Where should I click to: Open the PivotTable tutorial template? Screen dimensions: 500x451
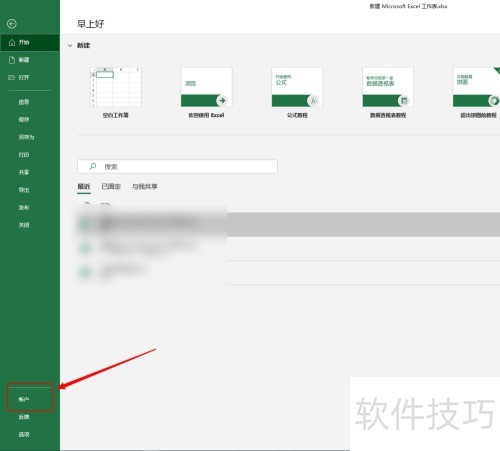click(x=388, y=93)
